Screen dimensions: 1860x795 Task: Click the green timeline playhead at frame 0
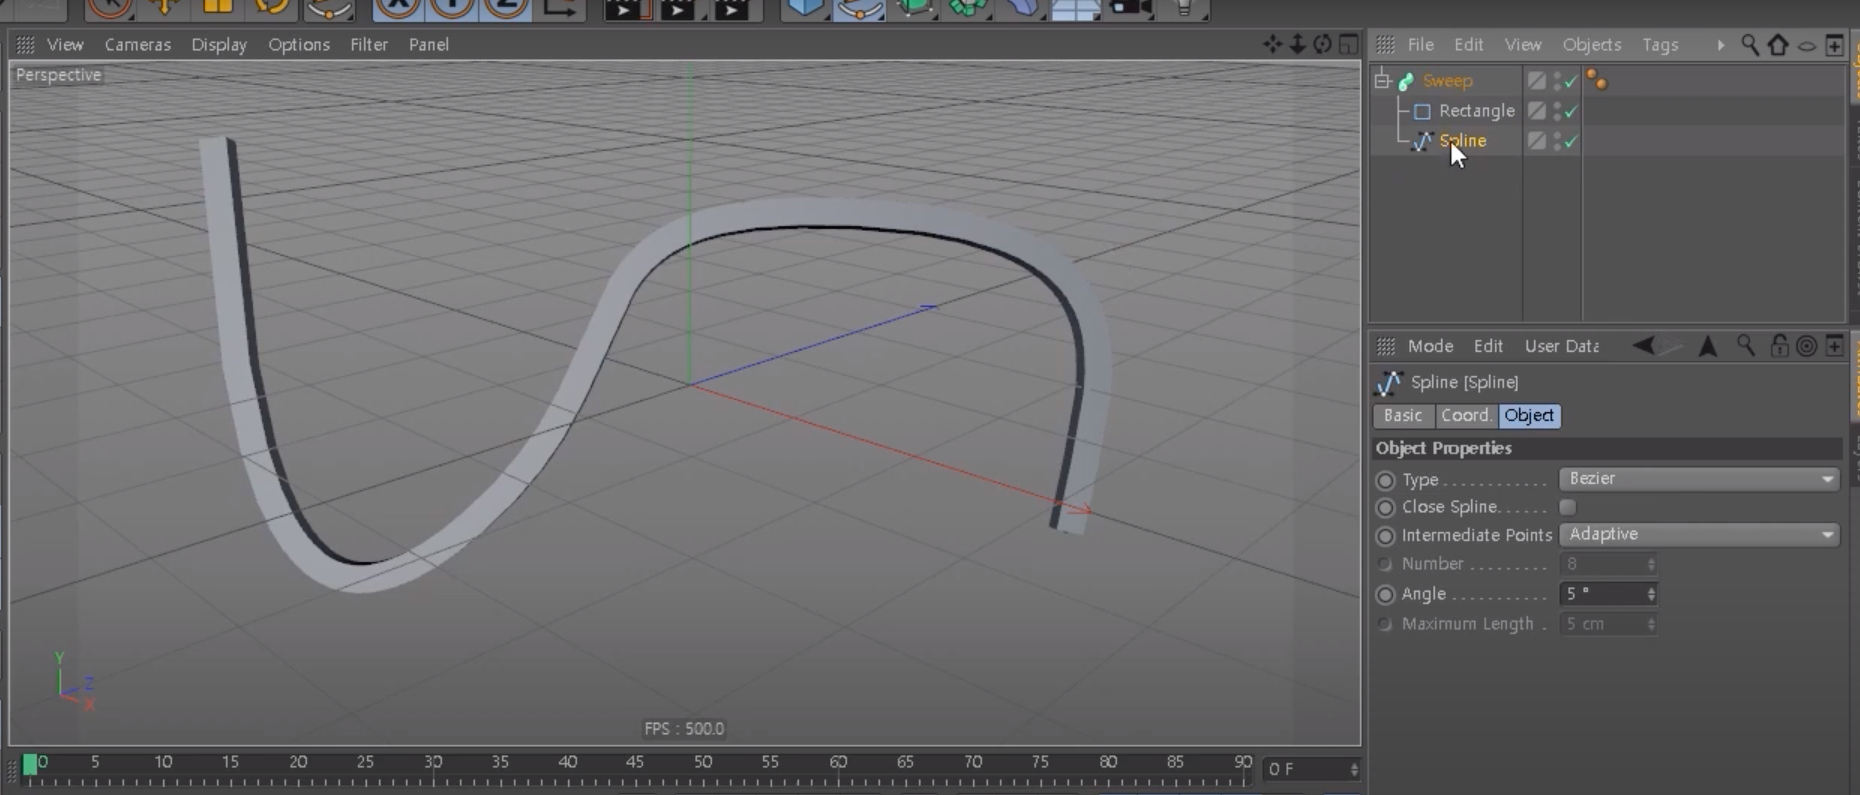[30, 764]
